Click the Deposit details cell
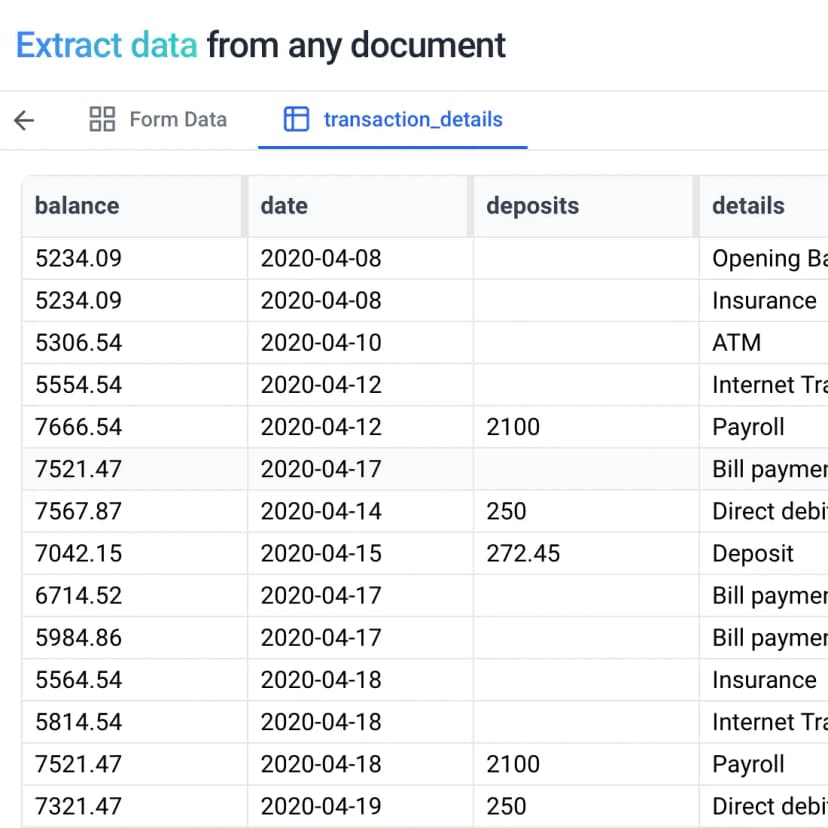 (x=764, y=553)
